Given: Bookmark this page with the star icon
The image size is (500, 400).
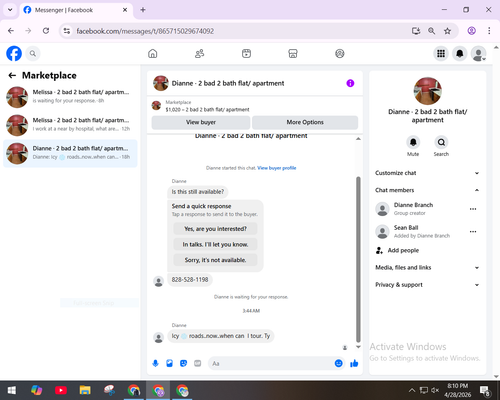Looking at the screenshot, I should click(447, 31).
